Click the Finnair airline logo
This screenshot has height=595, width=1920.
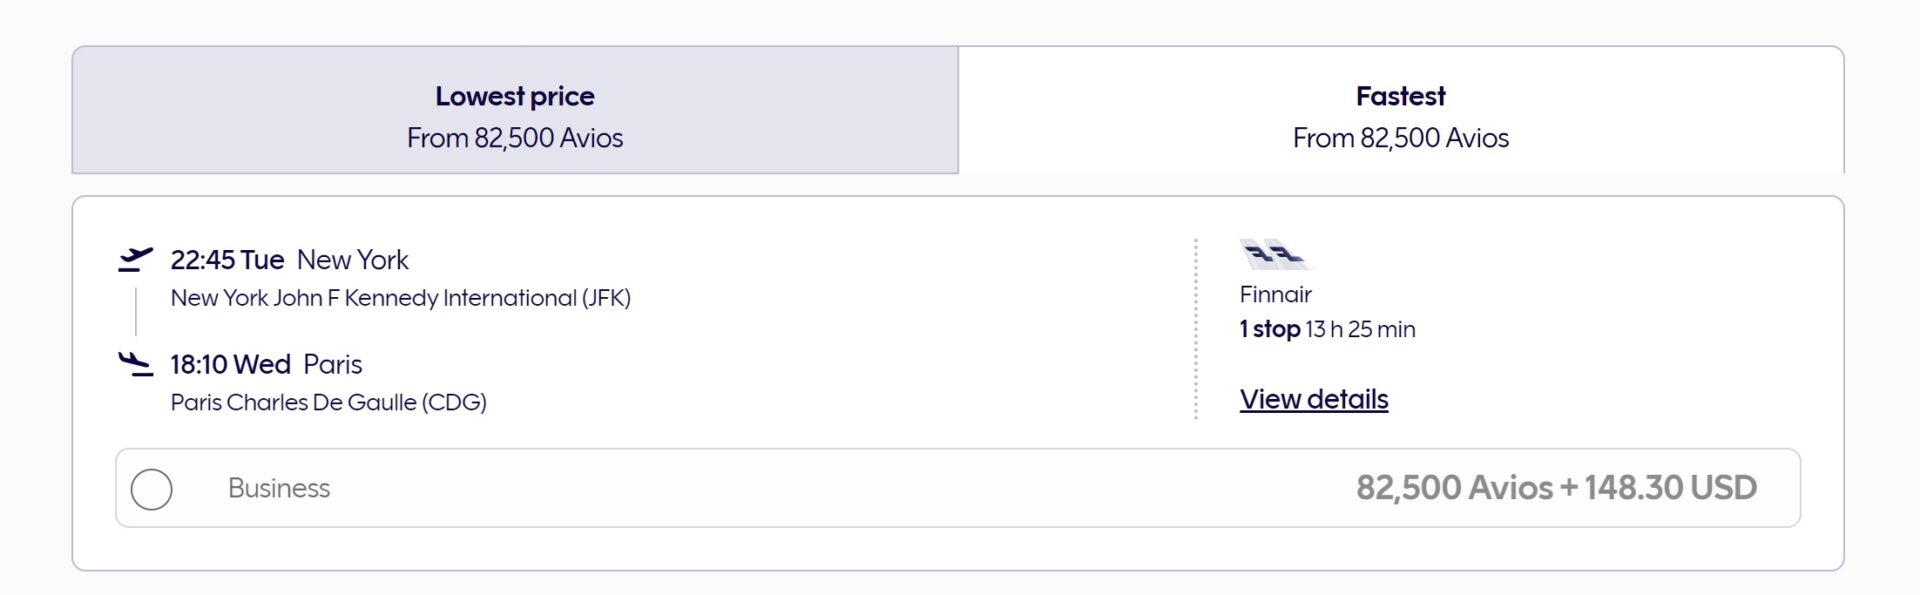click(1274, 255)
